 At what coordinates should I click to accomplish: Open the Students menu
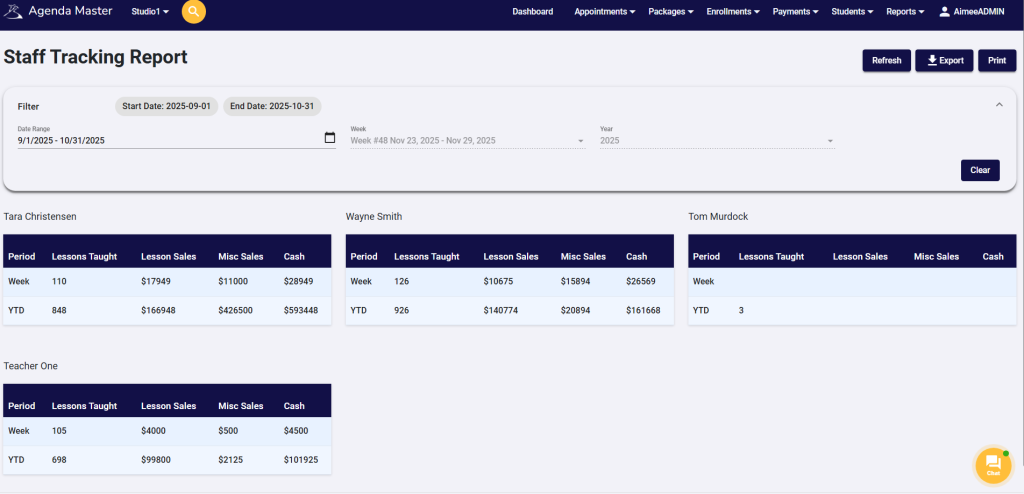click(853, 12)
